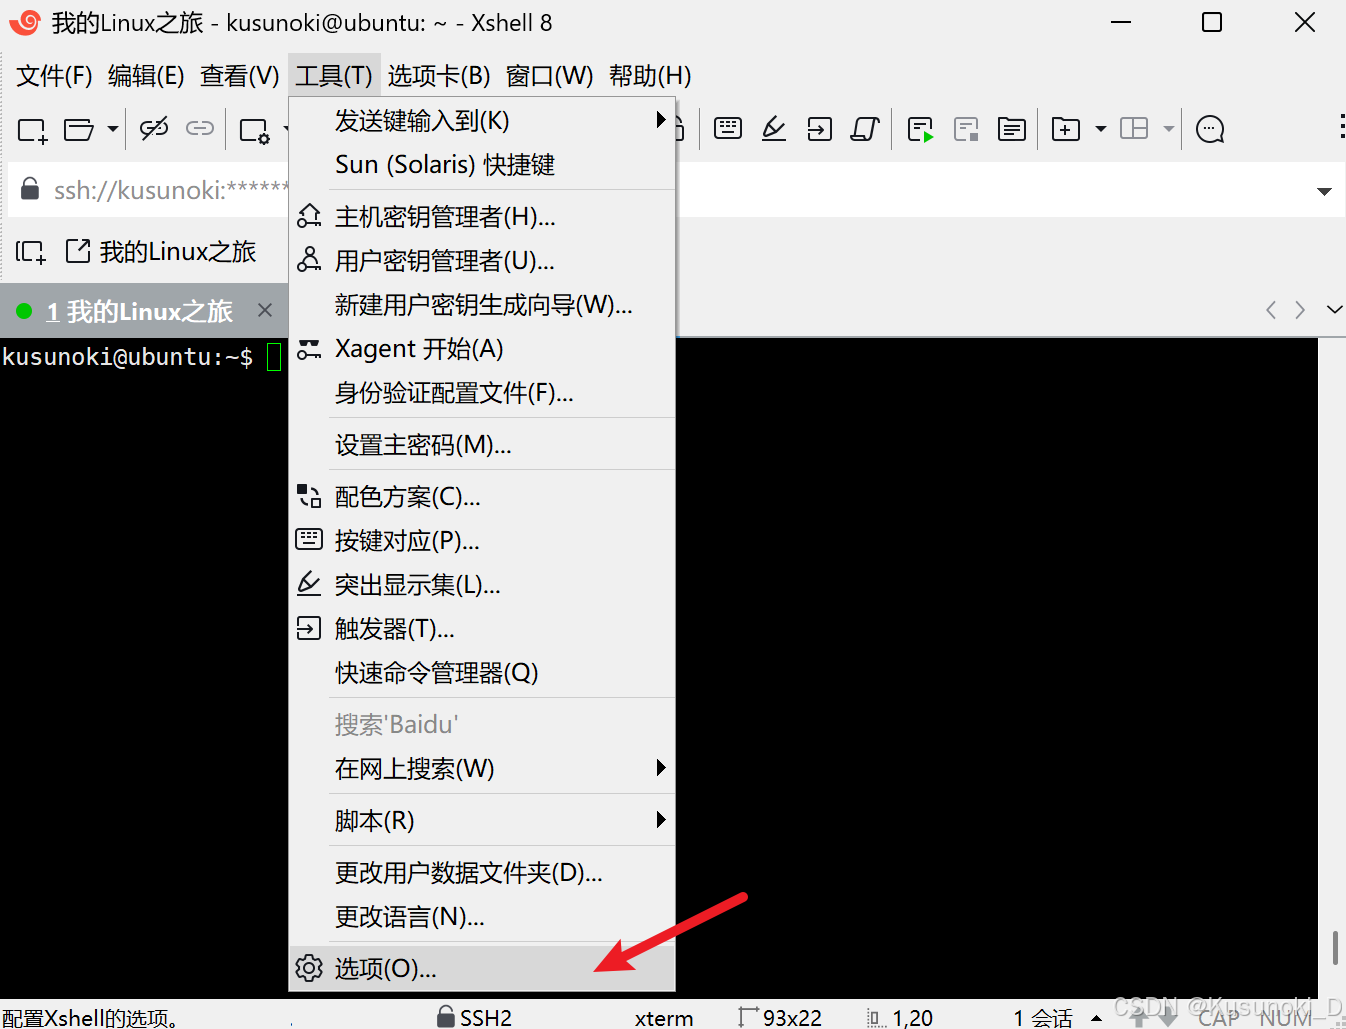Launch 新建用户密钥生成向导(W)

coord(482,305)
